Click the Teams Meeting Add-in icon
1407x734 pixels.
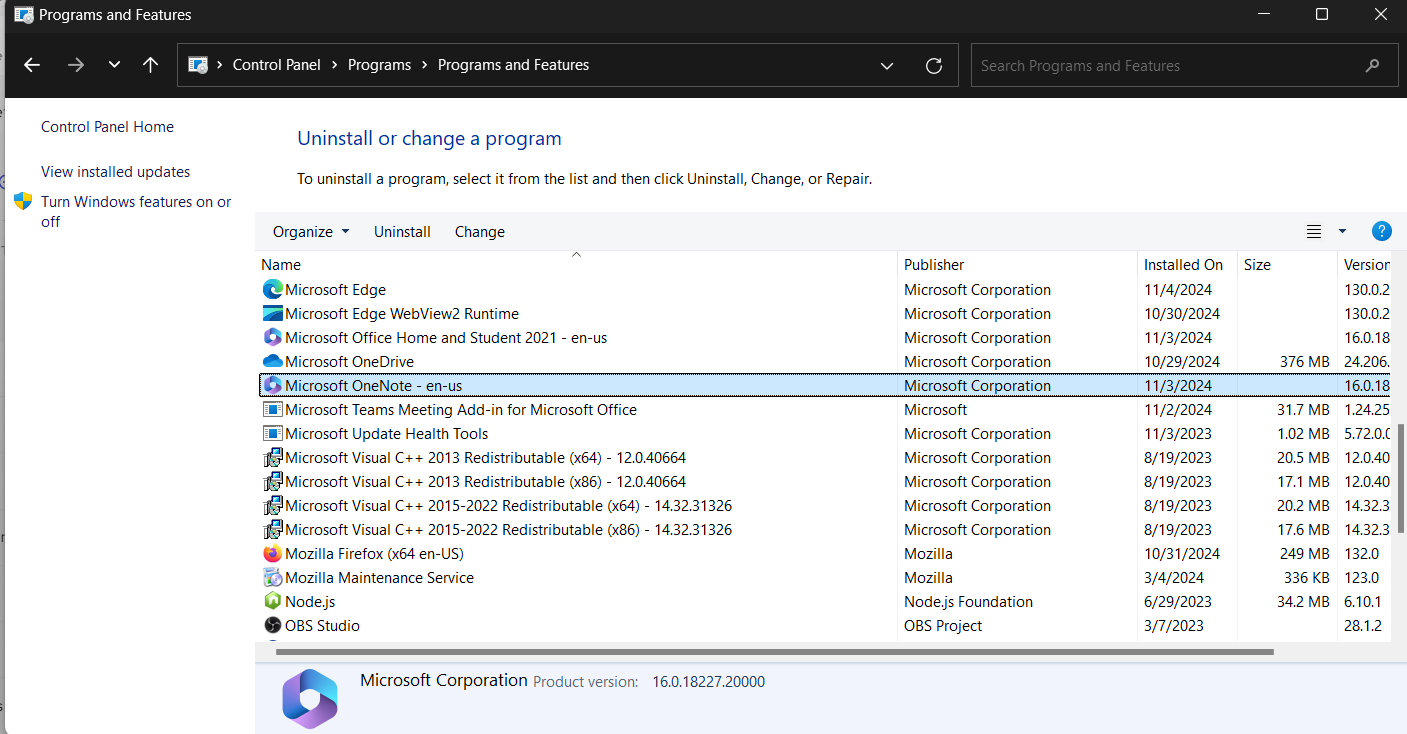[x=273, y=410]
